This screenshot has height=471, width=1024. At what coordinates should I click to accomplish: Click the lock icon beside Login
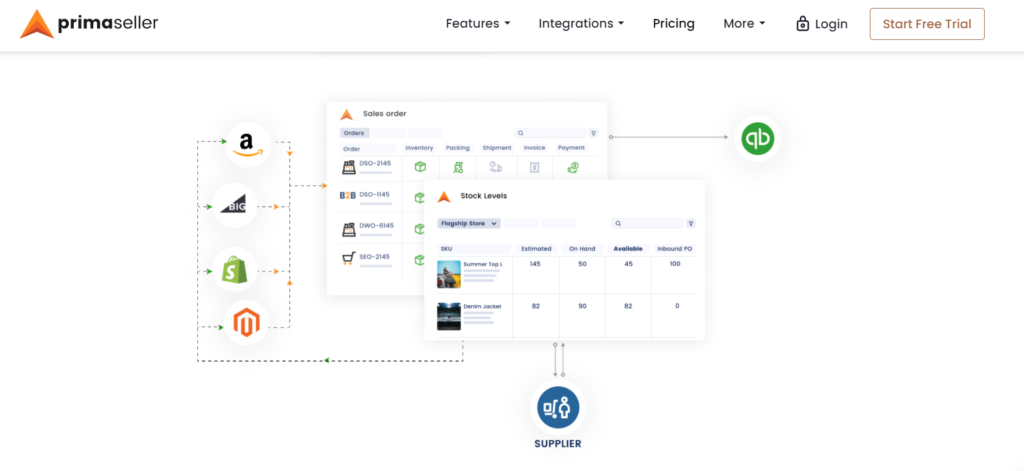[x=803, y=24]
